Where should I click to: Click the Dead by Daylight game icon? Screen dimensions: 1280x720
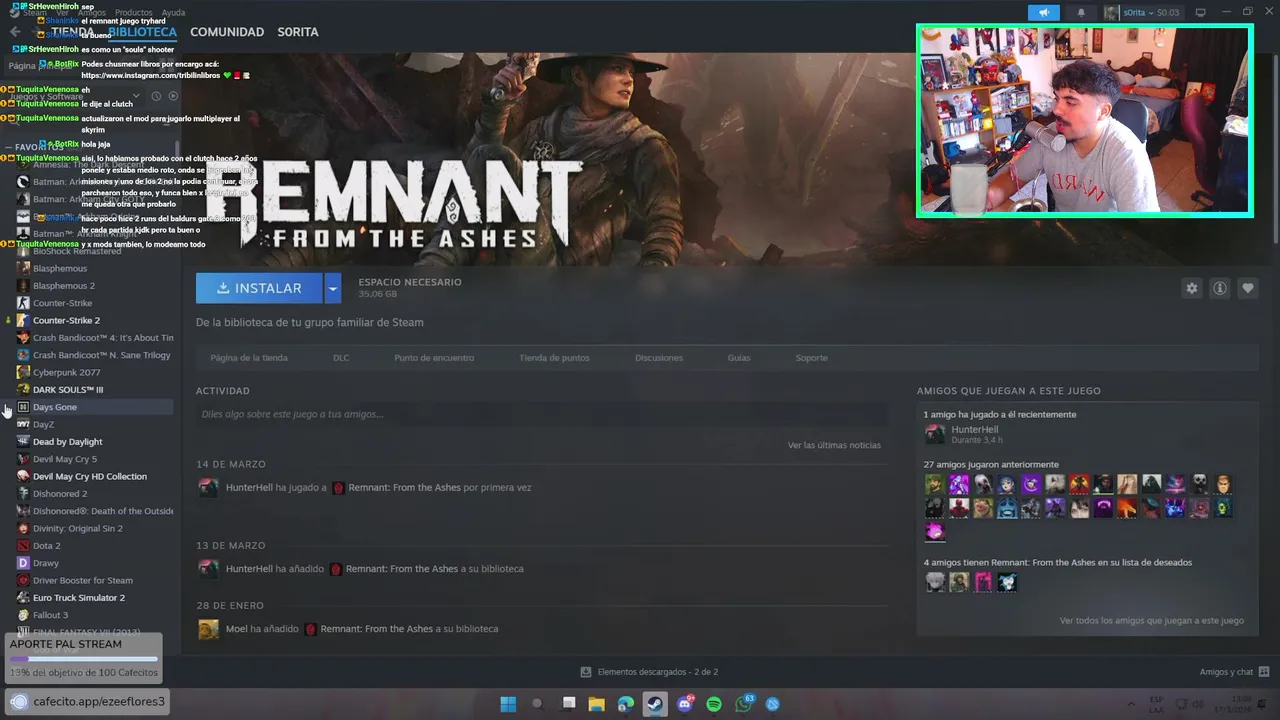pyautogui.click(x=23, y=442)
